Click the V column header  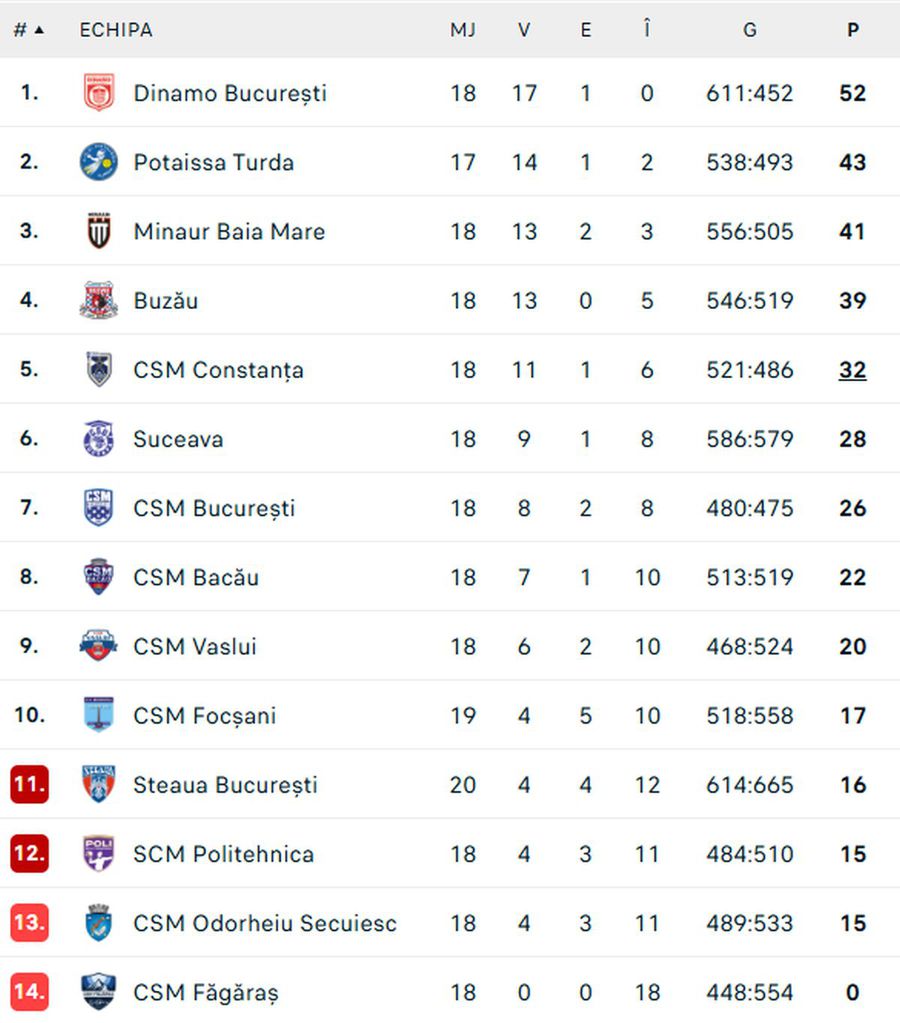[x=523, y=29]
